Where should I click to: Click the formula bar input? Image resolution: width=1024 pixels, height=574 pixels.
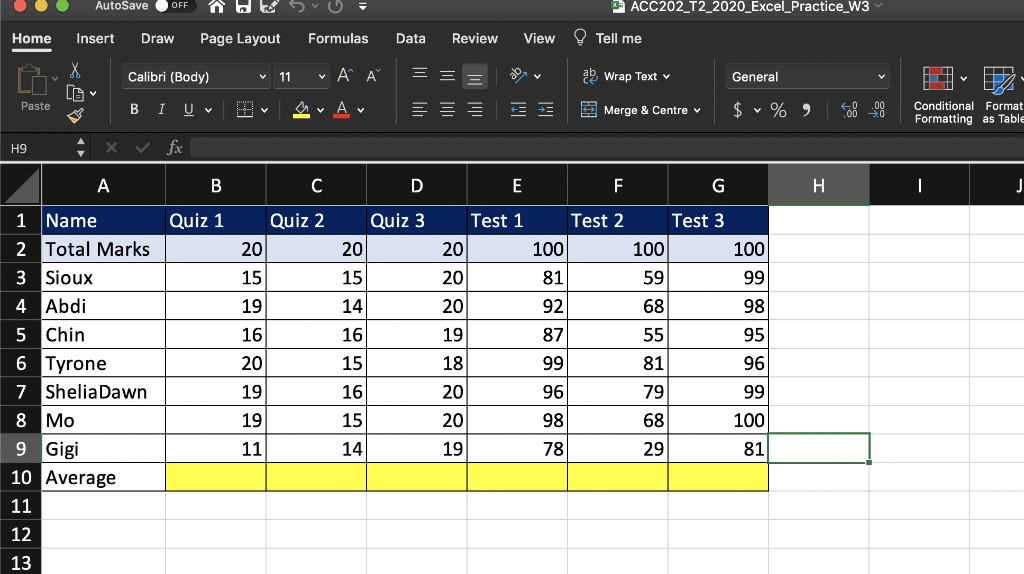point(607,148)
